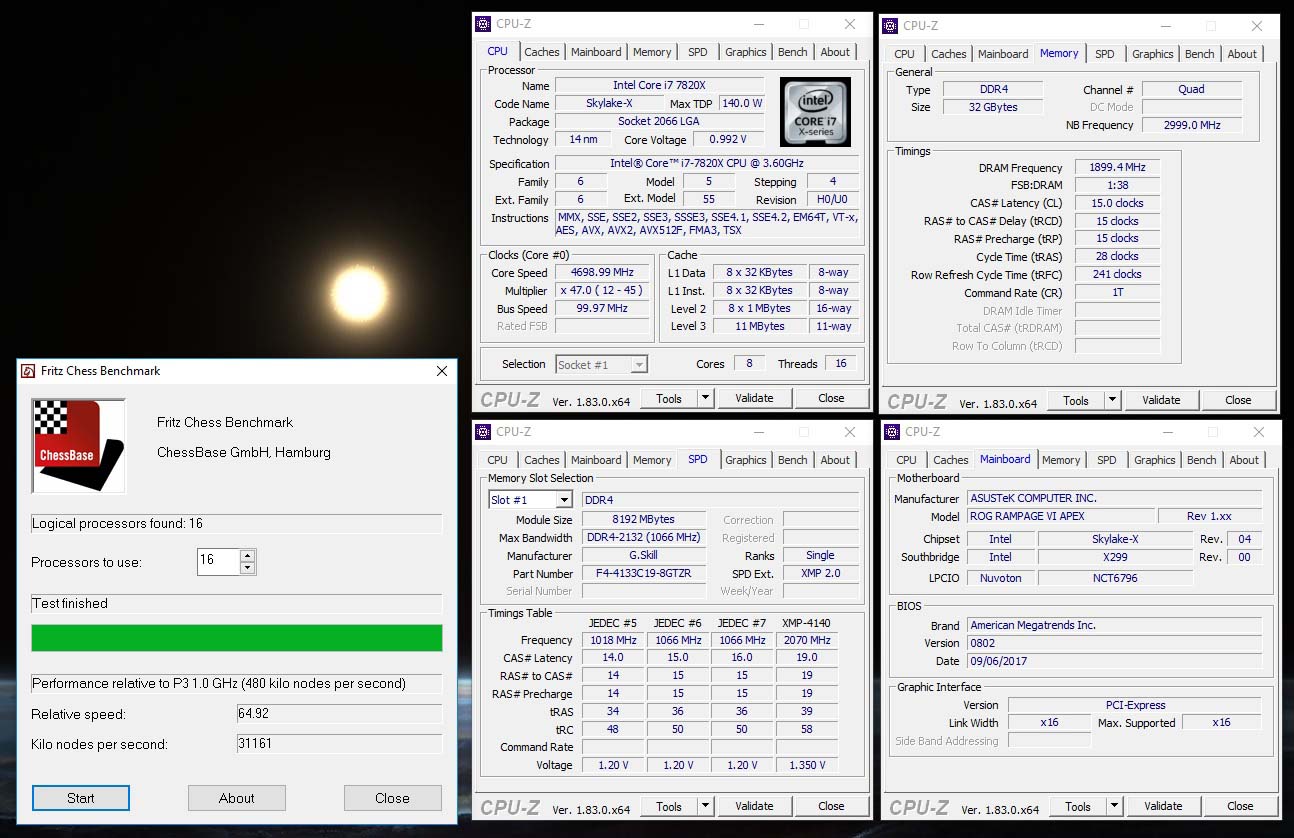Click the CPU-Z icon in the Mainboard window title bar
Viewport: 1294px width, 838px height.
892,432
